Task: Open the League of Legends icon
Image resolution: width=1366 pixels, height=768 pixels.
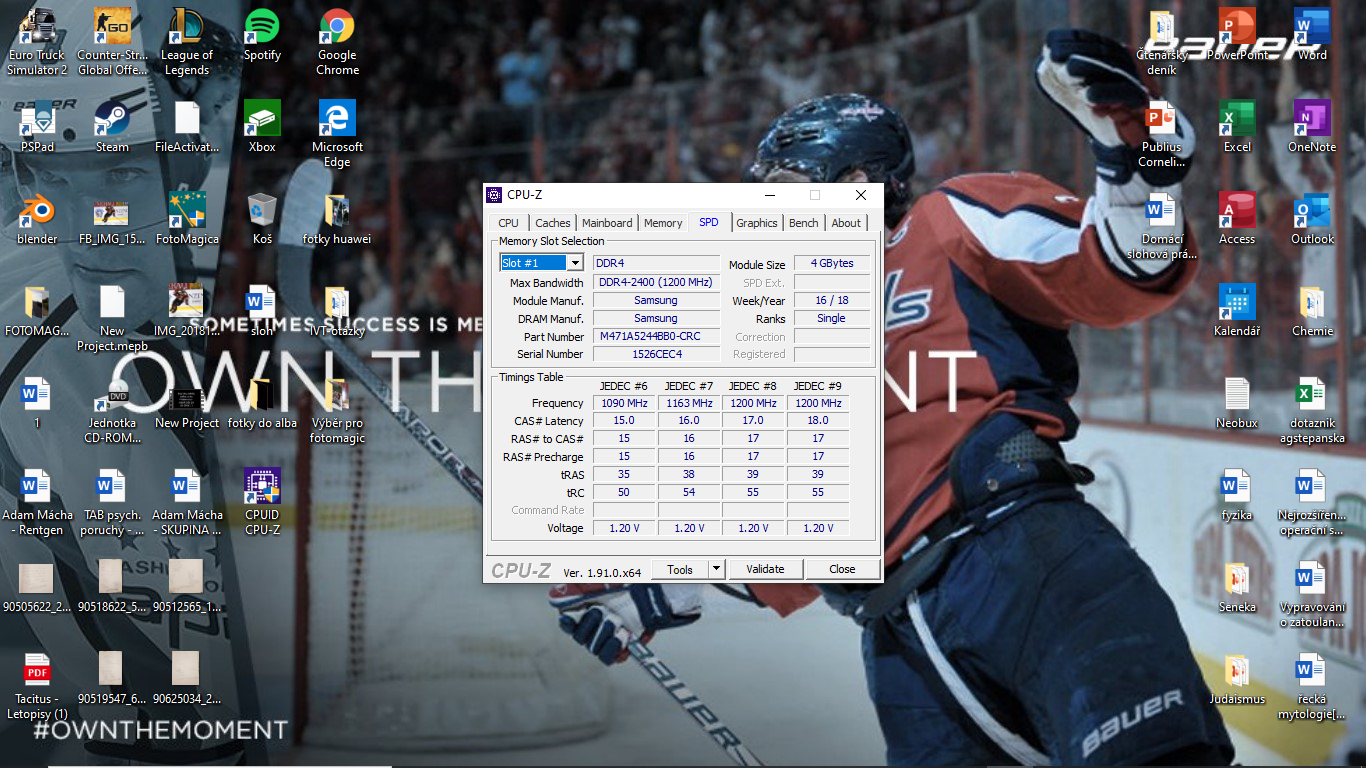Action: [187, 27]
